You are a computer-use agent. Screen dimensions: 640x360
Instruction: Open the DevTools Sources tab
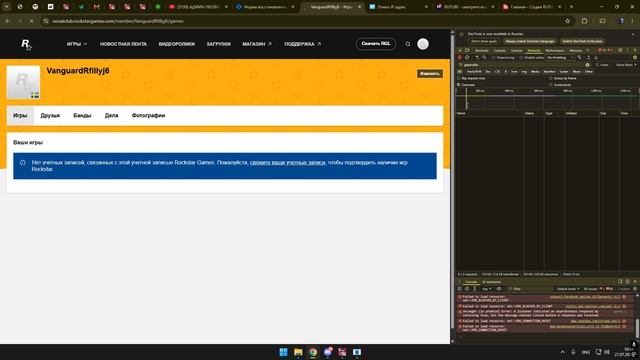pyautogui.click(x=516, y=51)
